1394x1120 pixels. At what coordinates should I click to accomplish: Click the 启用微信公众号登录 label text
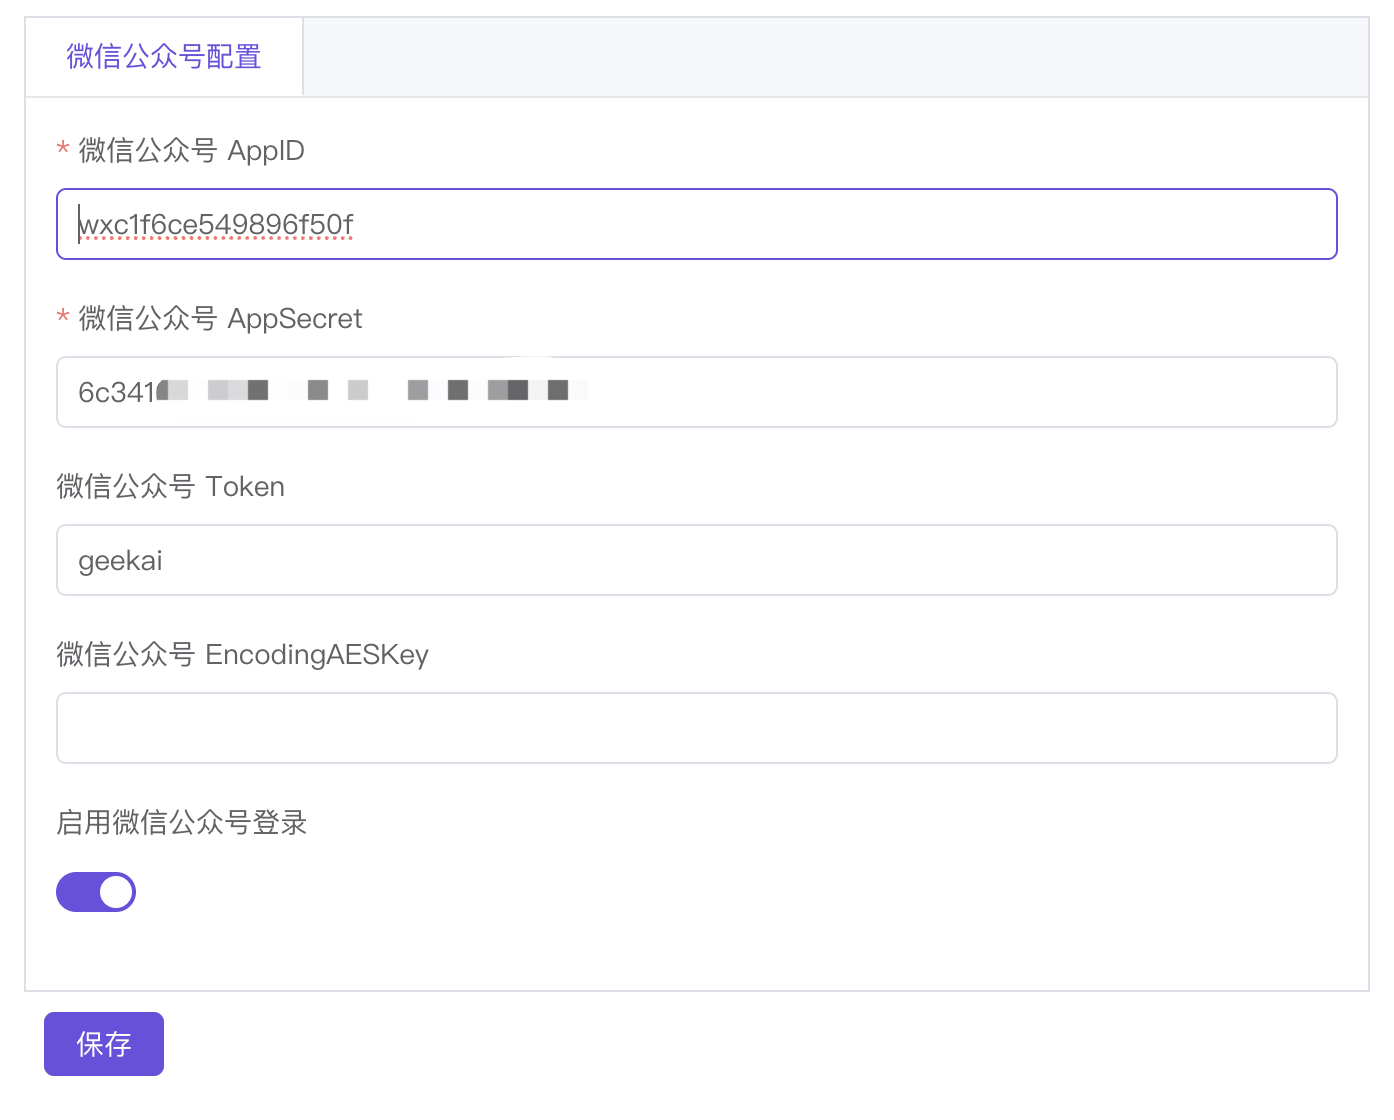click(181, 822)
